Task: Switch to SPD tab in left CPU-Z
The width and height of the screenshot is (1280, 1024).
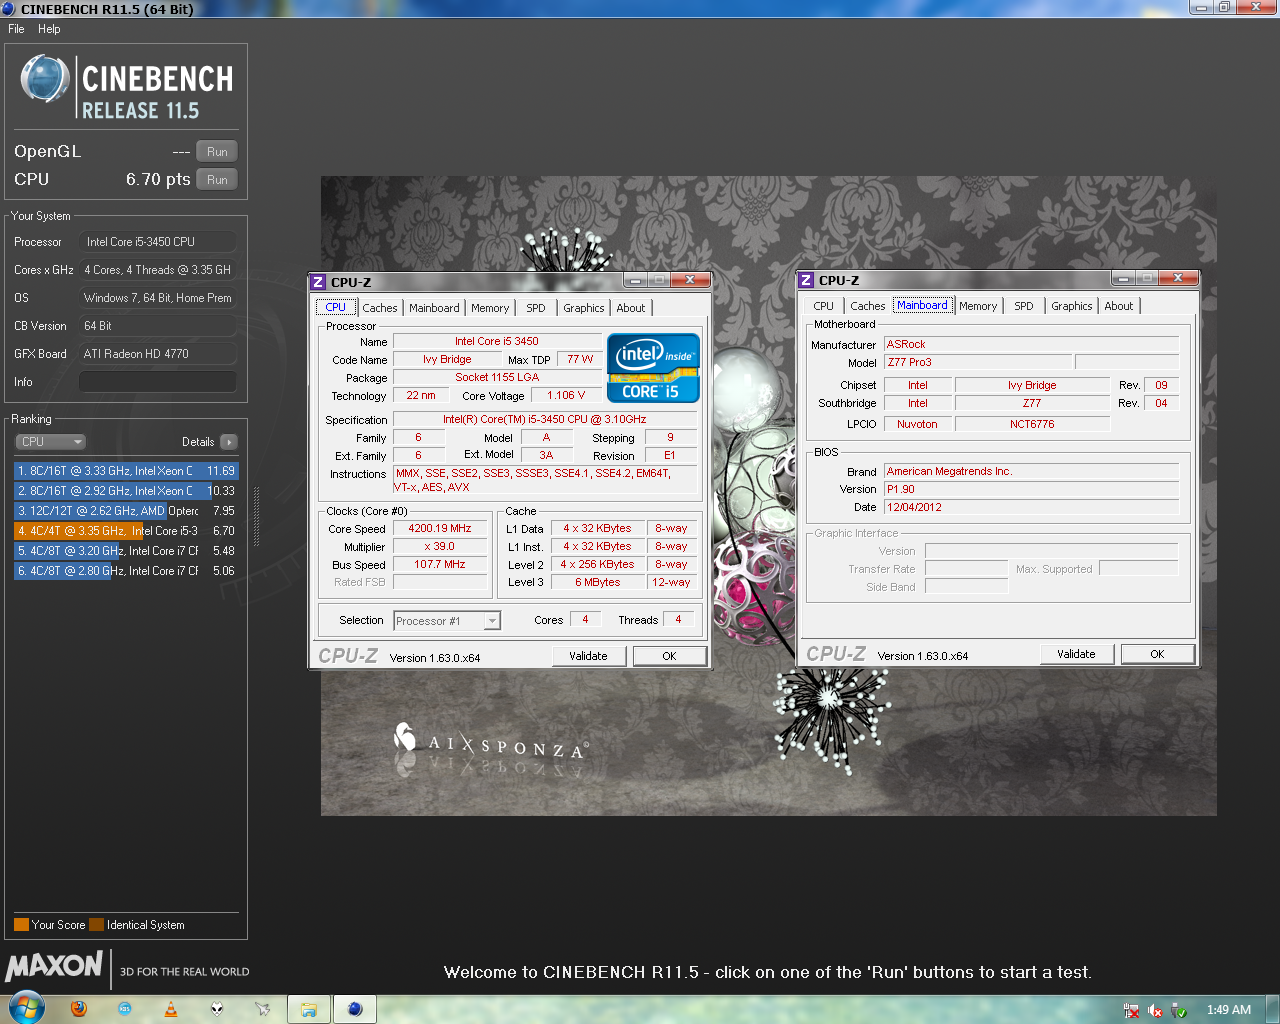Action: click(x=536, y=308)
